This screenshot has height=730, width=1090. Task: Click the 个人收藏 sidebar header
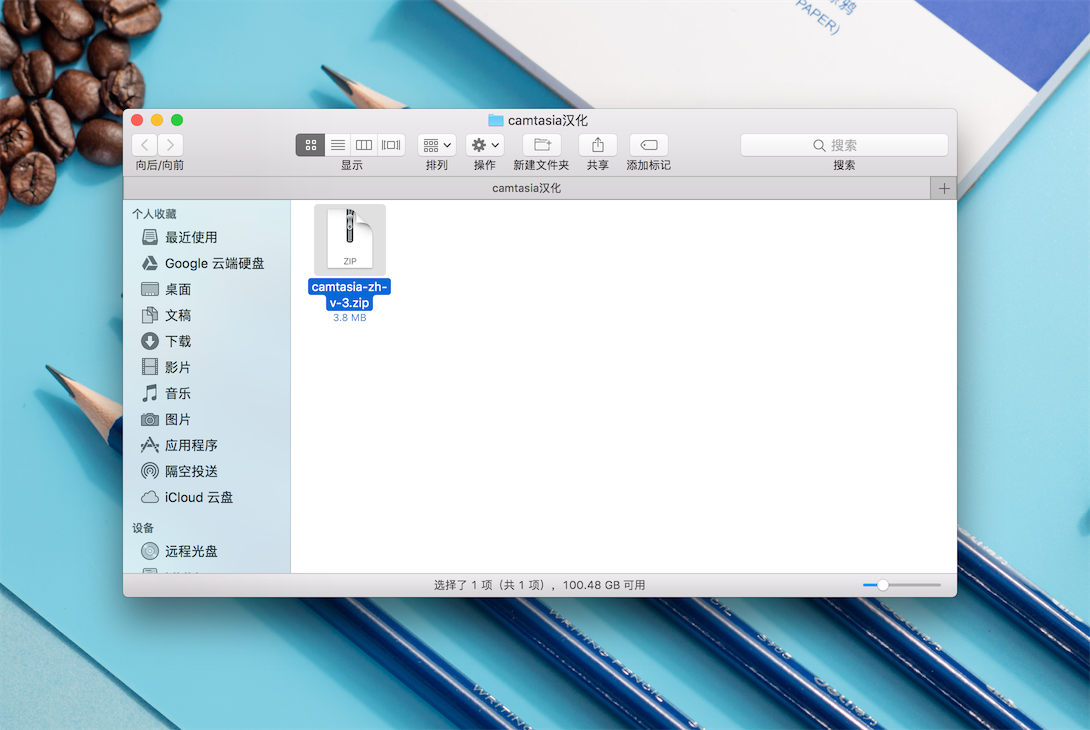click(x=154, y=213)
